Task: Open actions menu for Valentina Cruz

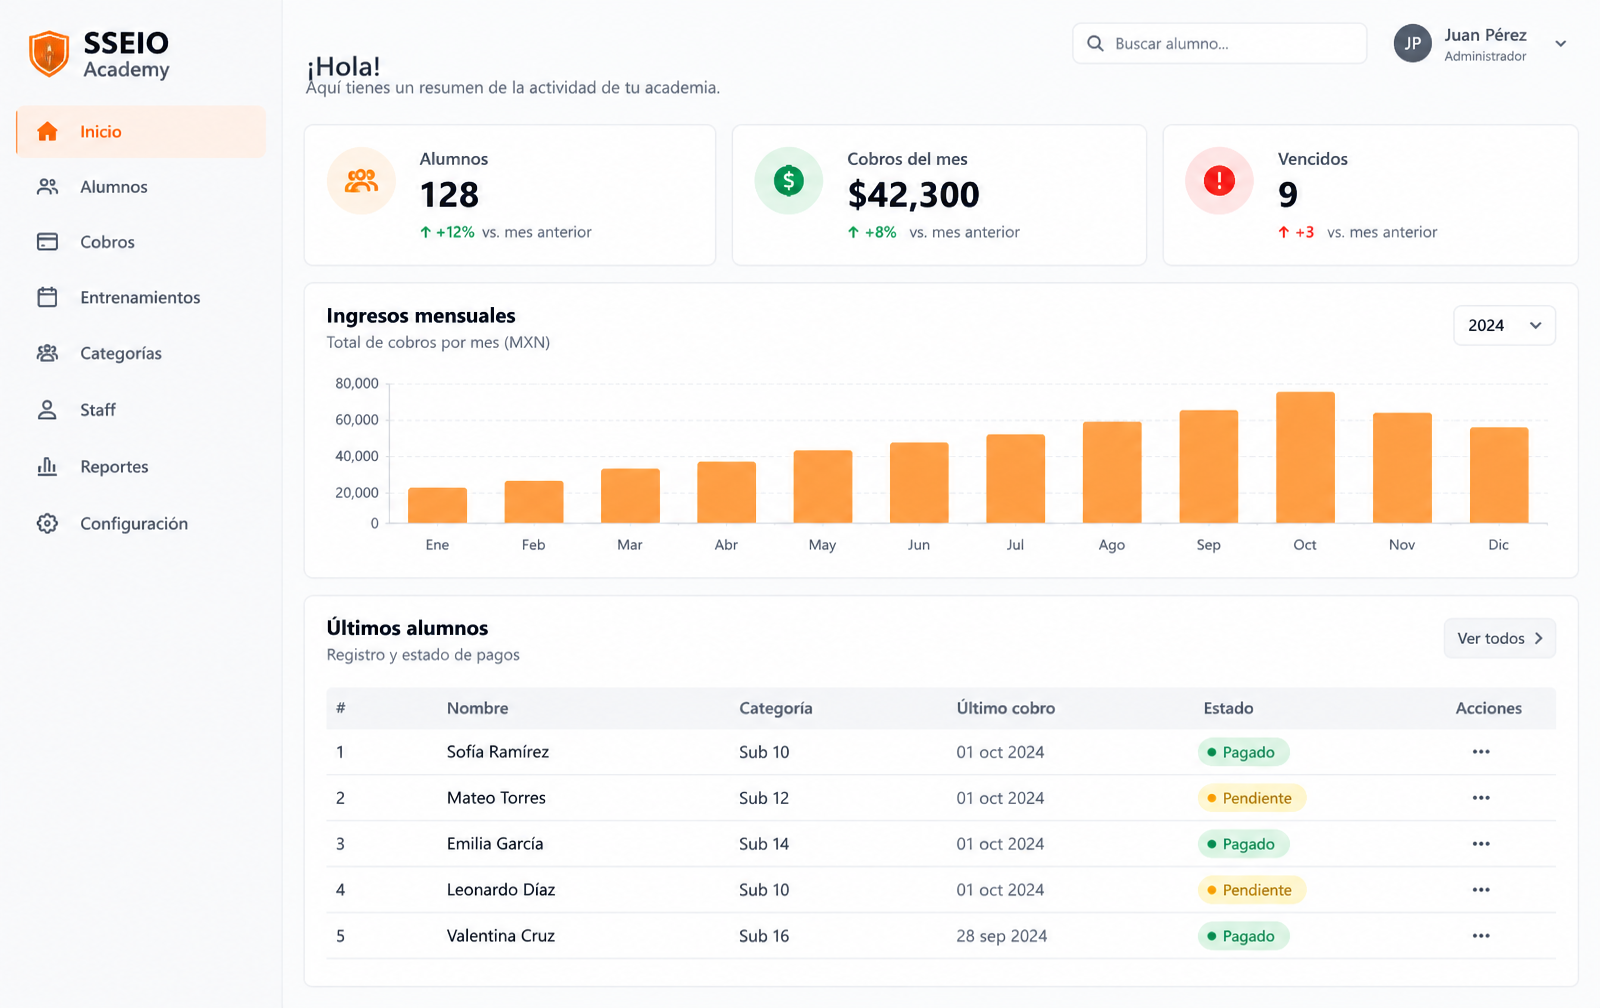Action: tap(1481, 936)
